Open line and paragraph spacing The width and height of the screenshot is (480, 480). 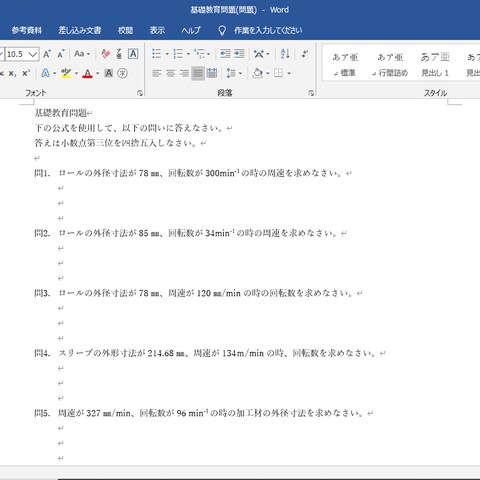231,73
